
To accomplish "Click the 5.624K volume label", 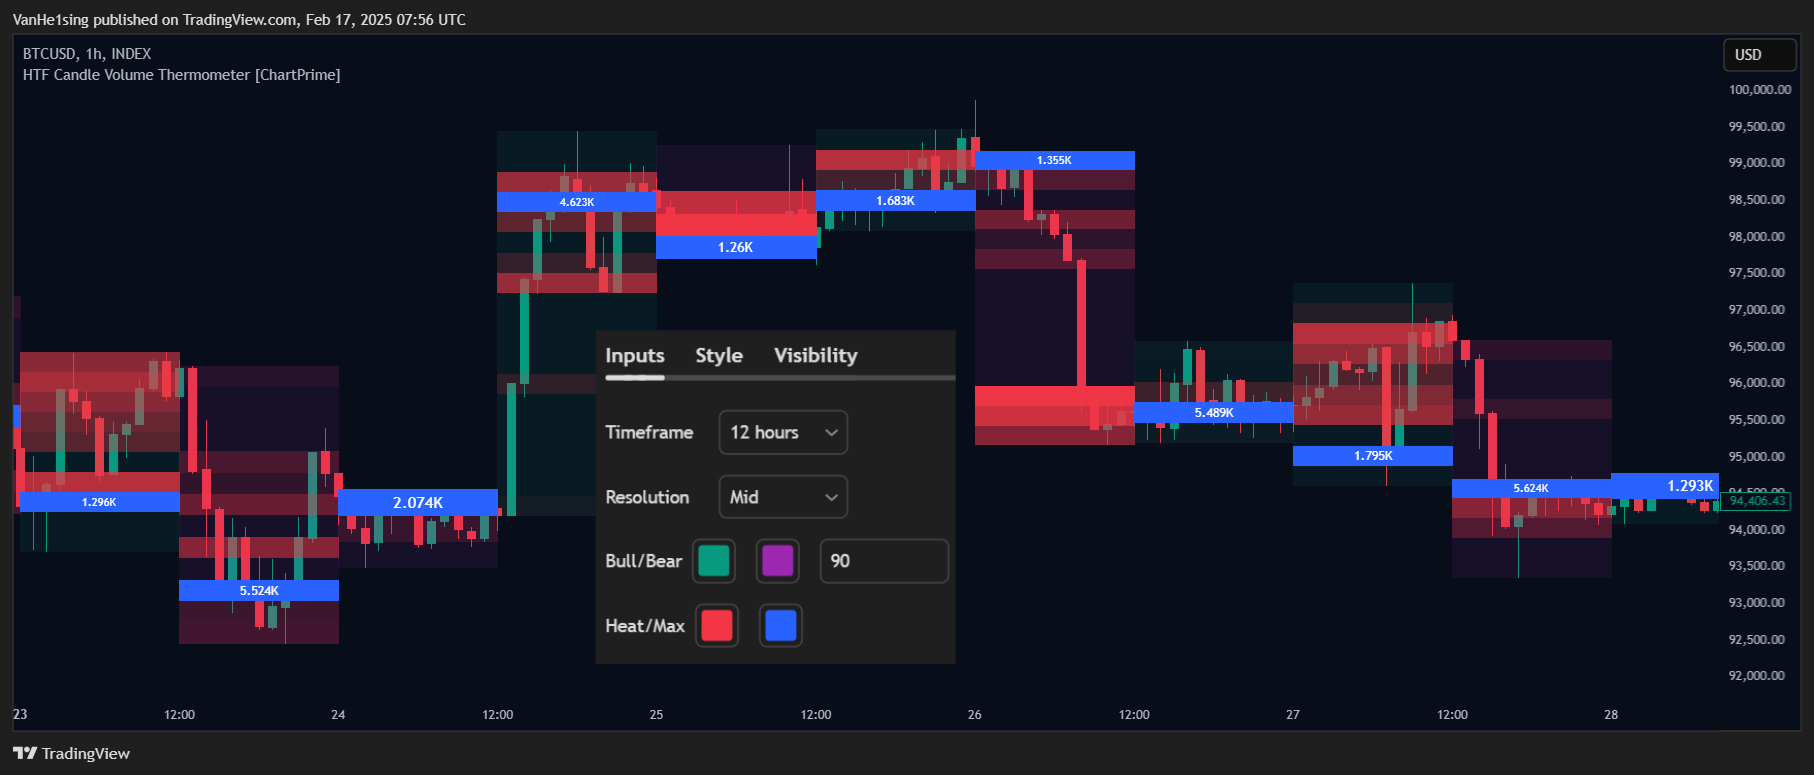I will point(1531,488).
